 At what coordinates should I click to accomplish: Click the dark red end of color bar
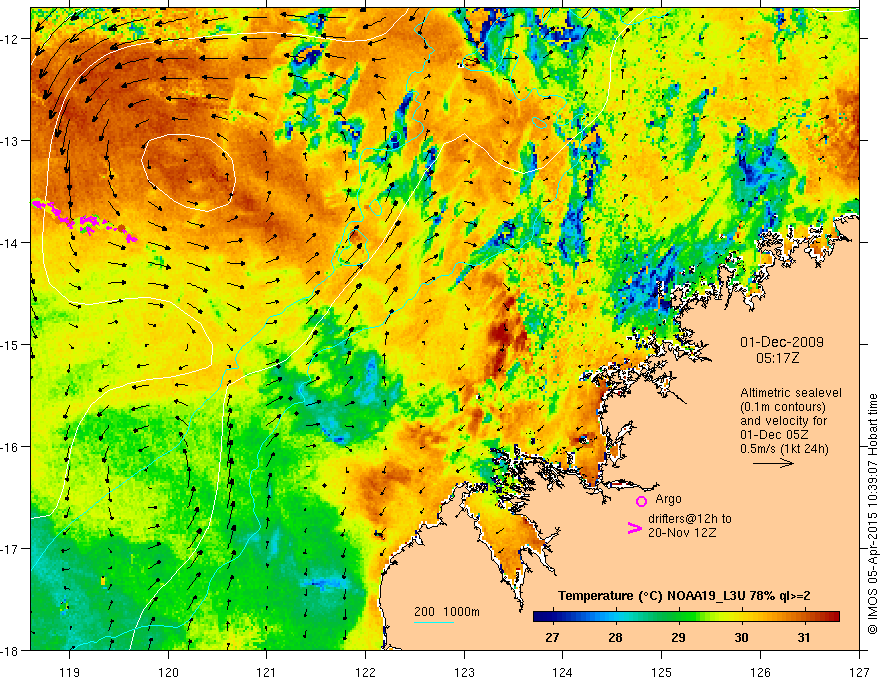[833, 617]
